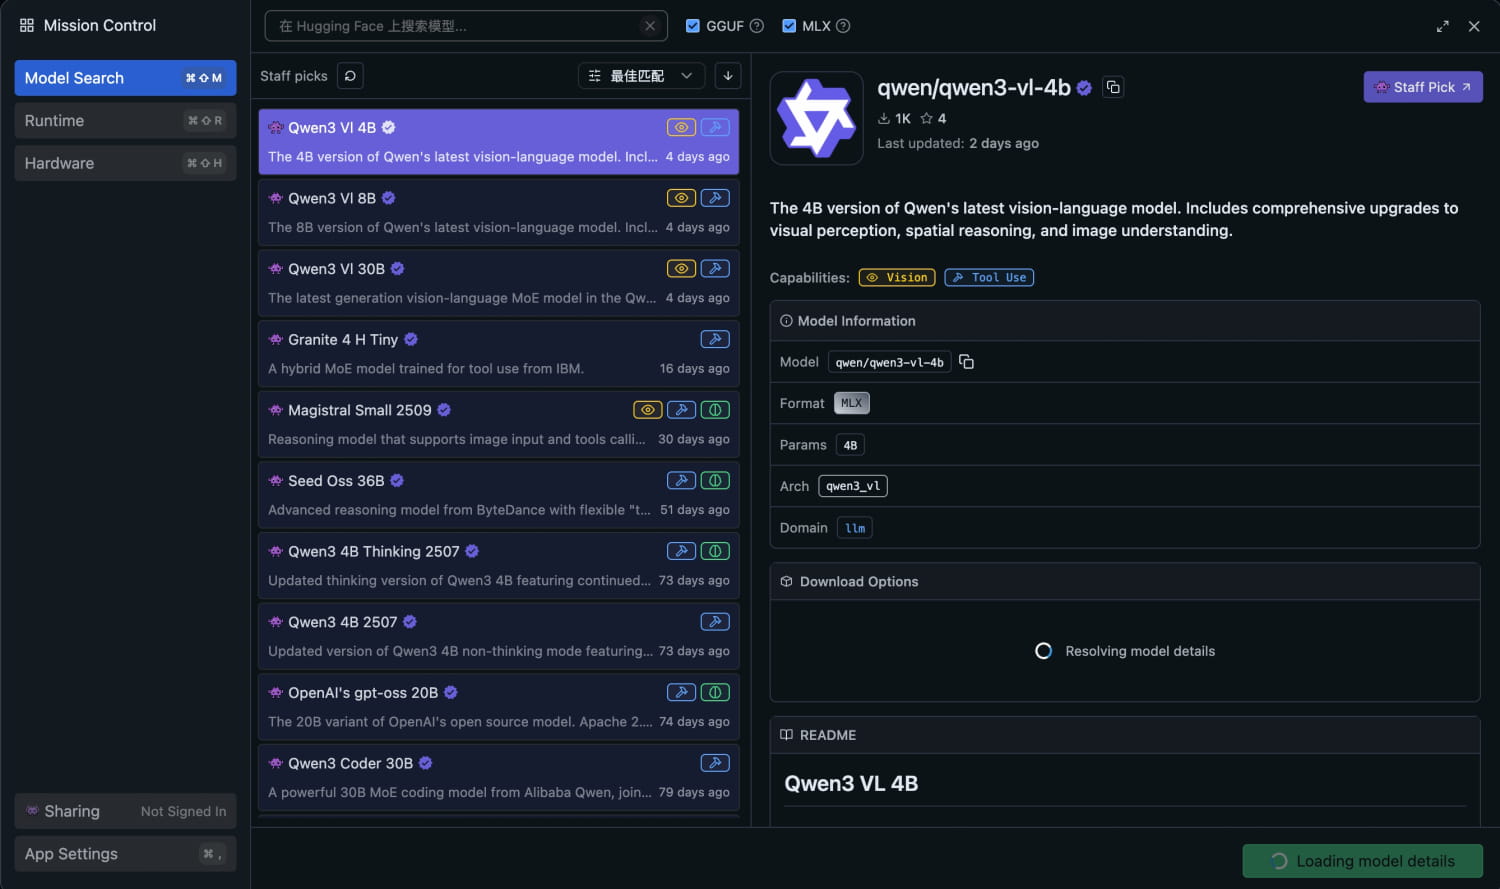Click the Vision capability badge
This screenshot has height=889, width=1500.
point(897,278)
